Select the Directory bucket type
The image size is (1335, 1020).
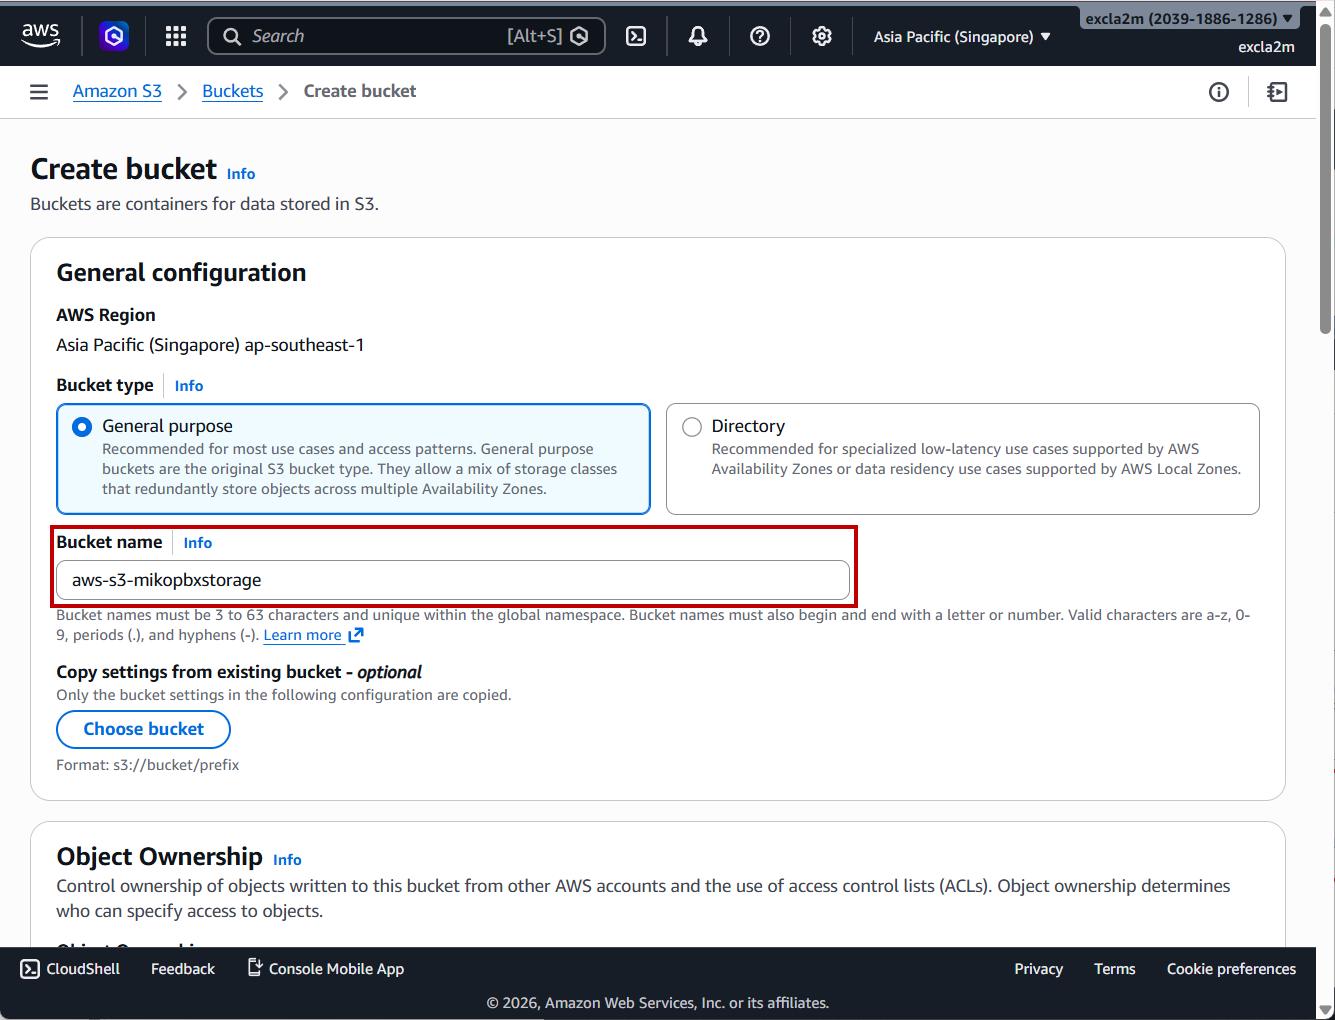point(692,427)
